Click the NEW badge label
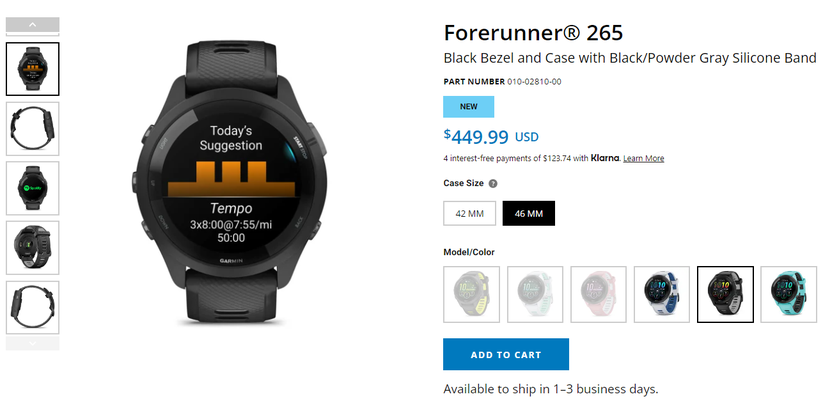Viewport: 839px width, 408px height. point(469,107)
